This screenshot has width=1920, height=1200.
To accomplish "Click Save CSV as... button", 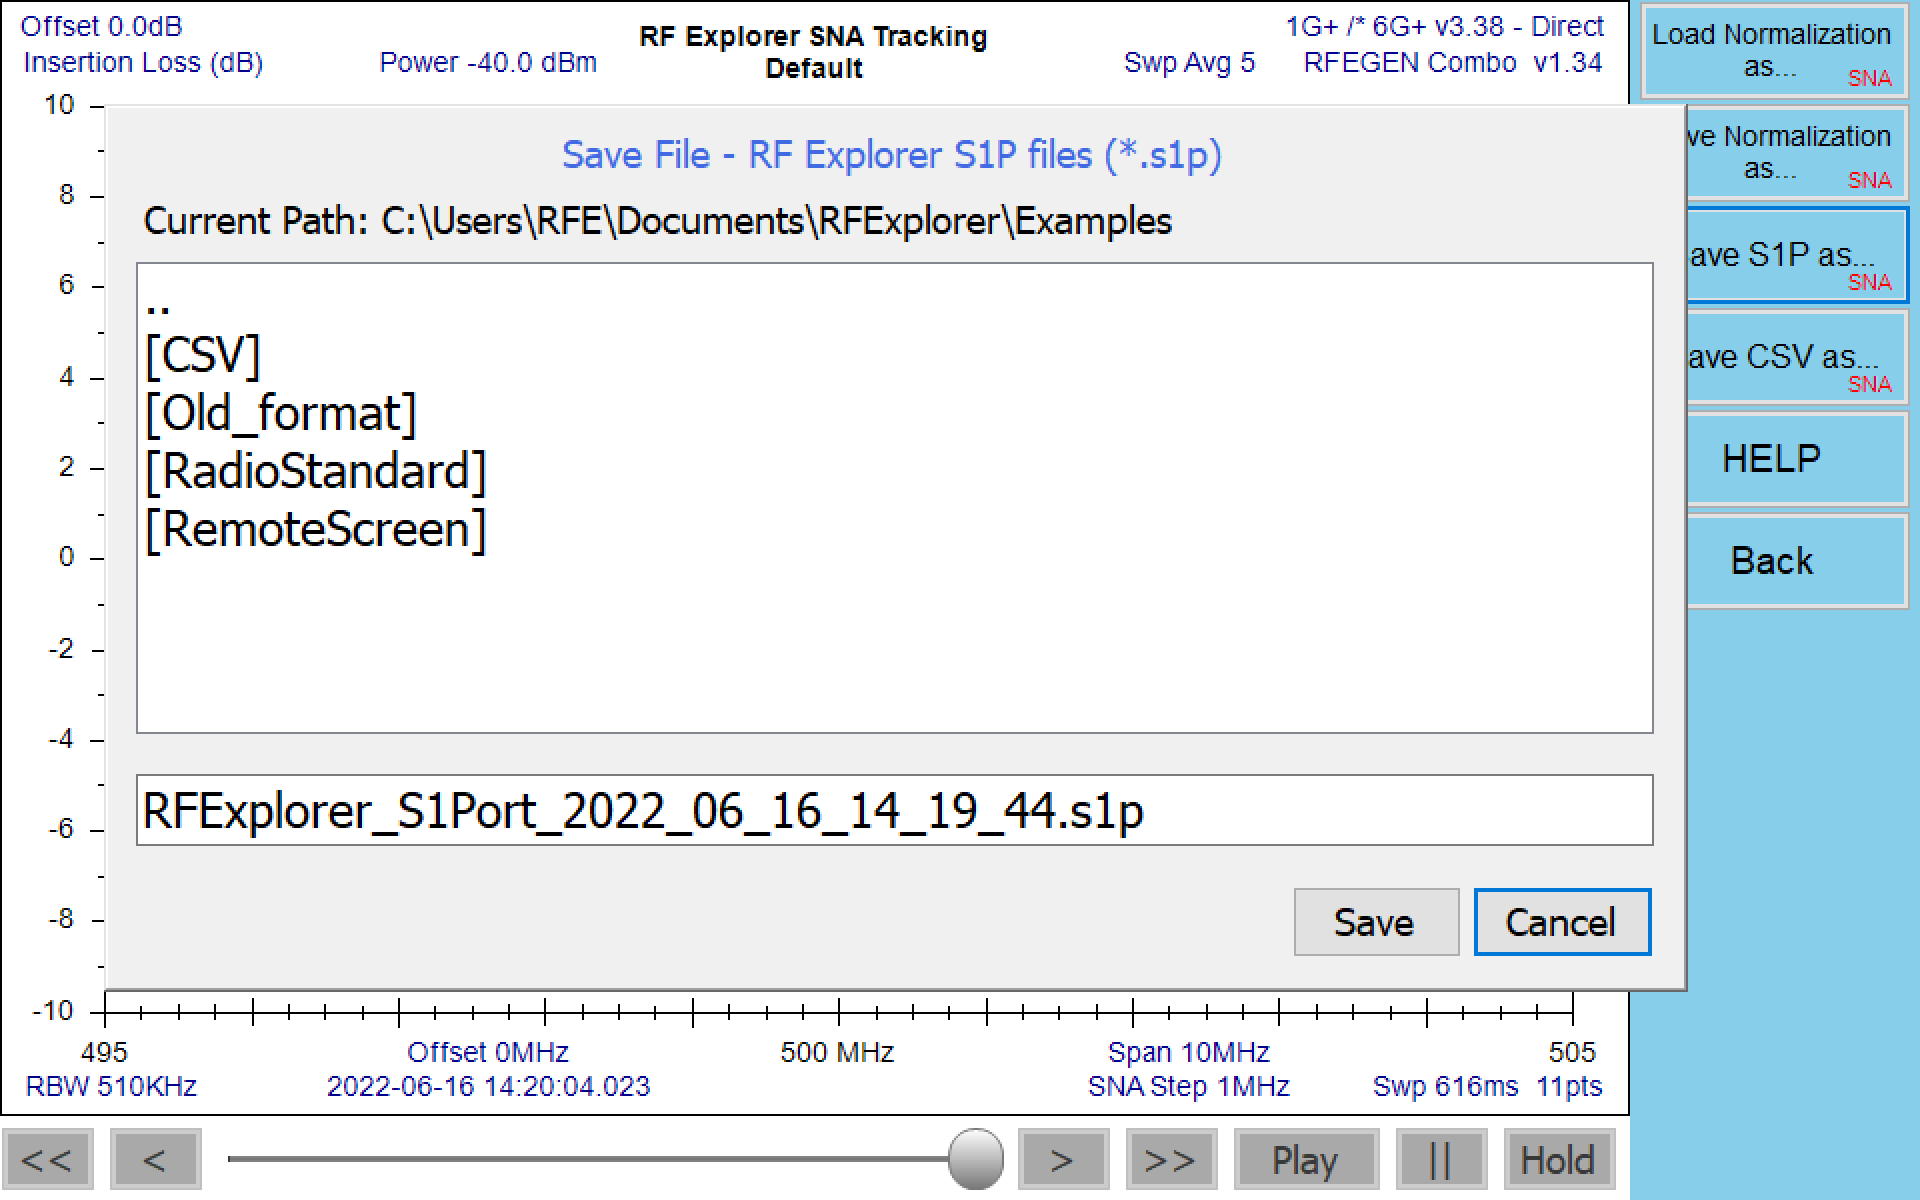I will click(1796, 356).
